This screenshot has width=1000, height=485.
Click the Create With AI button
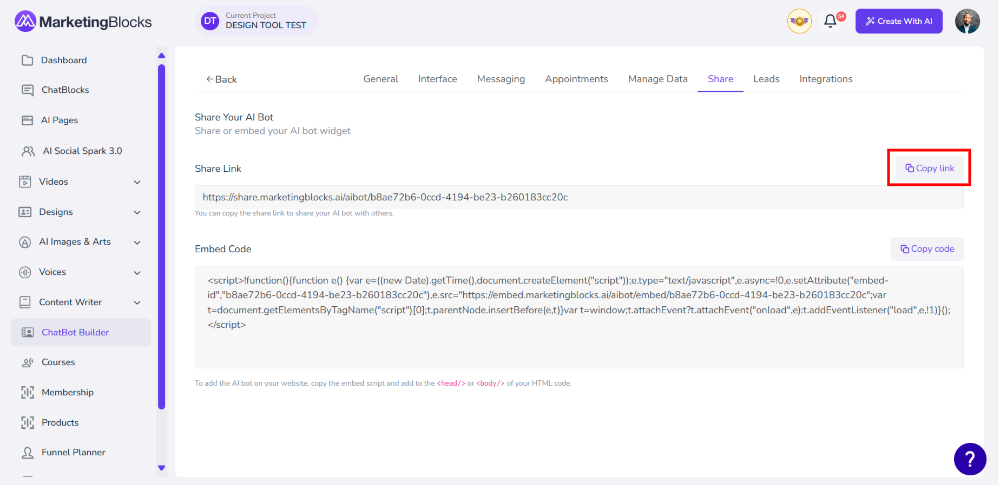[899, 22]
